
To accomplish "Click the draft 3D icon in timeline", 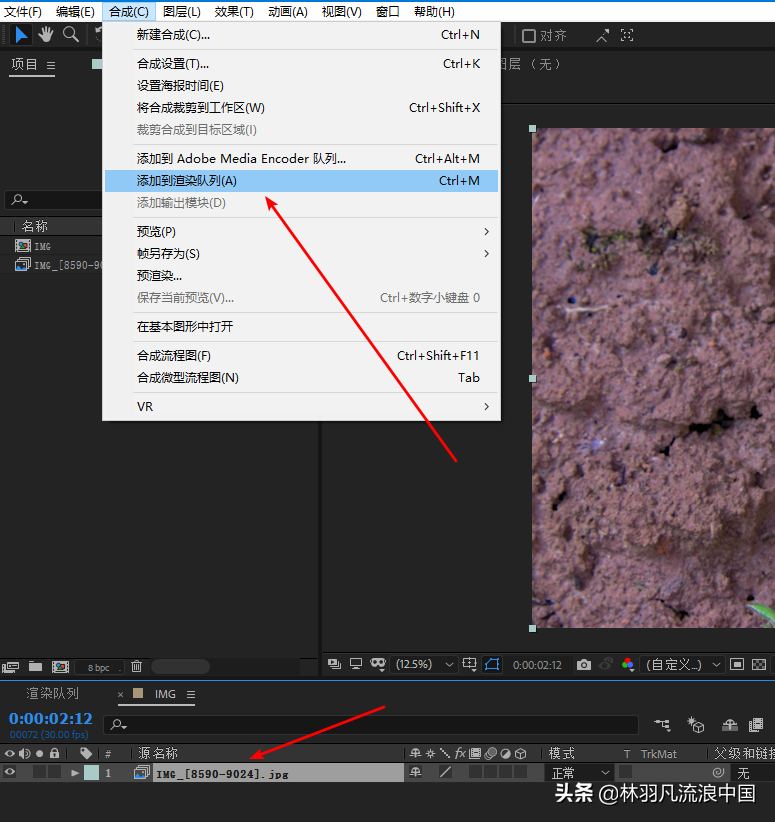I will pyautogui.click(x=696, y=725).
